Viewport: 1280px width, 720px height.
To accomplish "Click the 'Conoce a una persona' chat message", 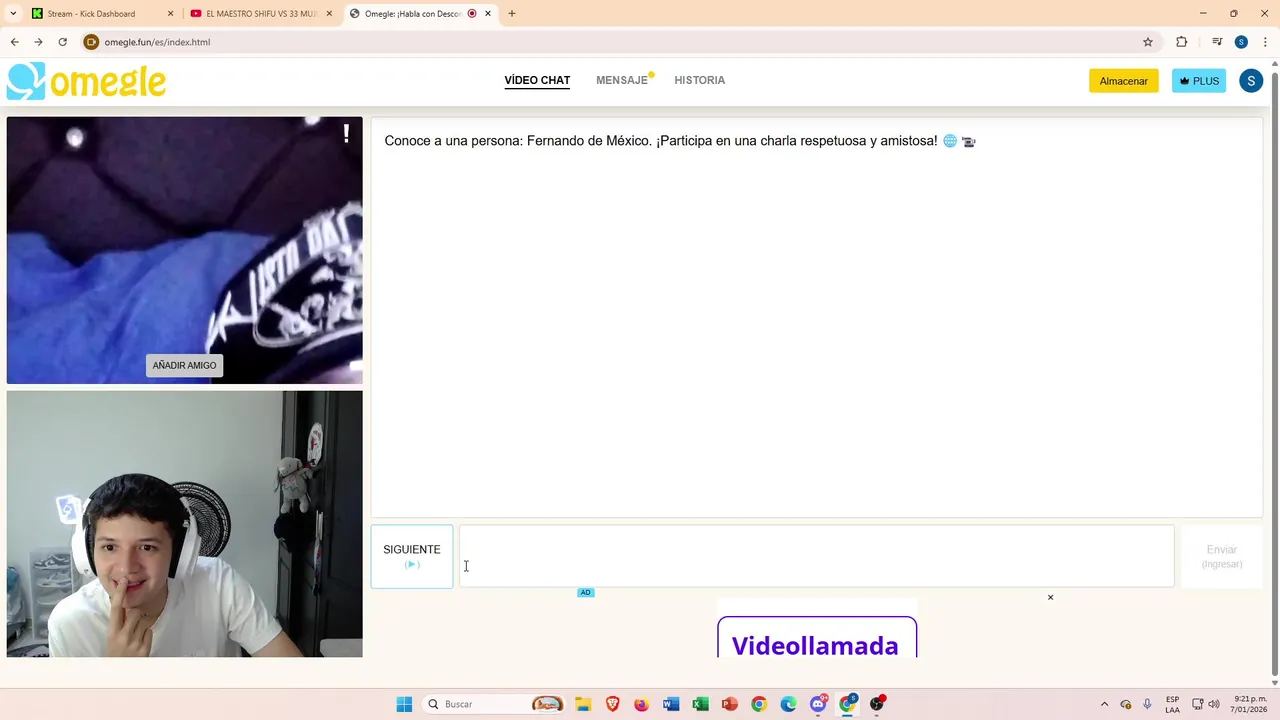I will coord(680,141).
